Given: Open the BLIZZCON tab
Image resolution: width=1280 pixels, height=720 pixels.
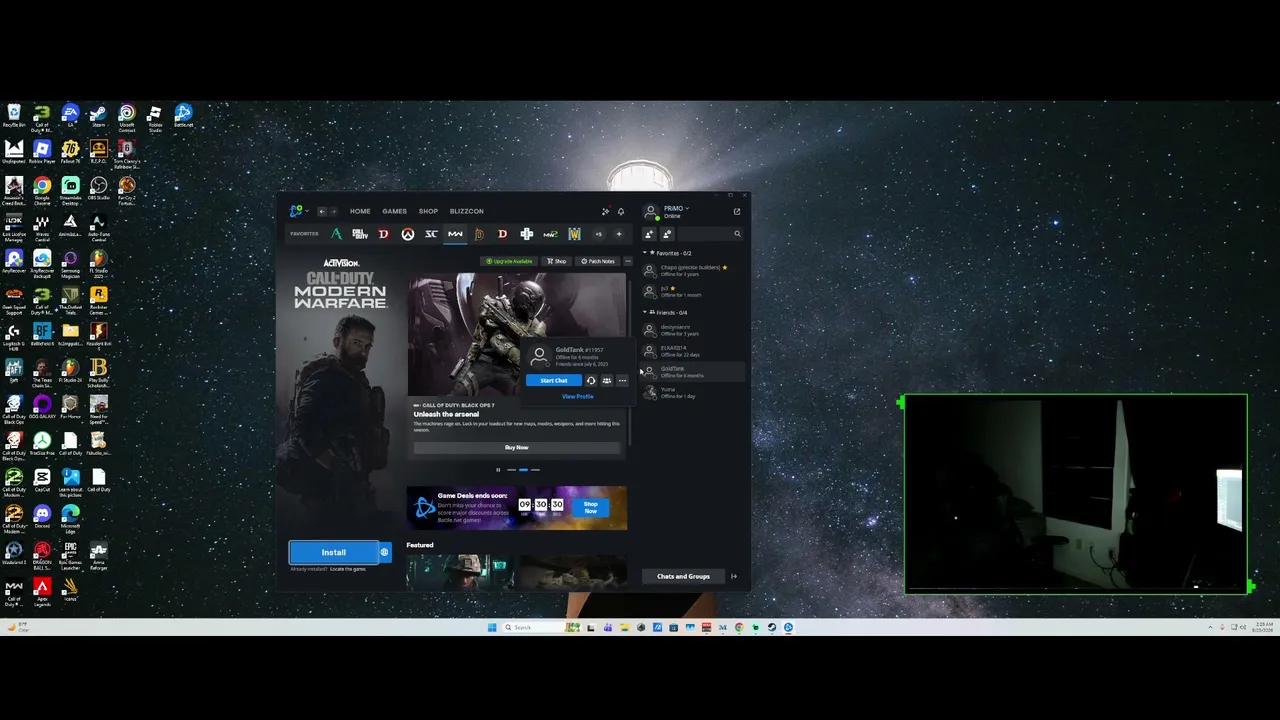Looking at the screenshot, I should (x=467, y=211).
